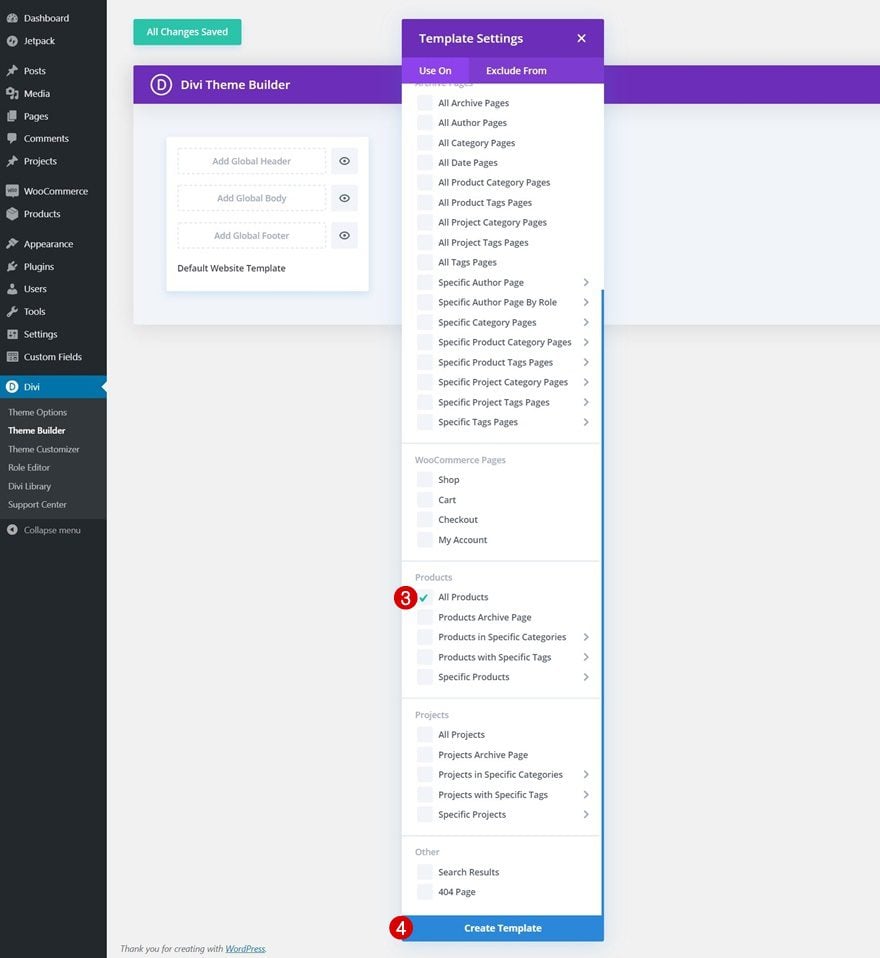The image size is (880, 958).
Task: Check the Shop checkbox
Action: click(425, 480)
